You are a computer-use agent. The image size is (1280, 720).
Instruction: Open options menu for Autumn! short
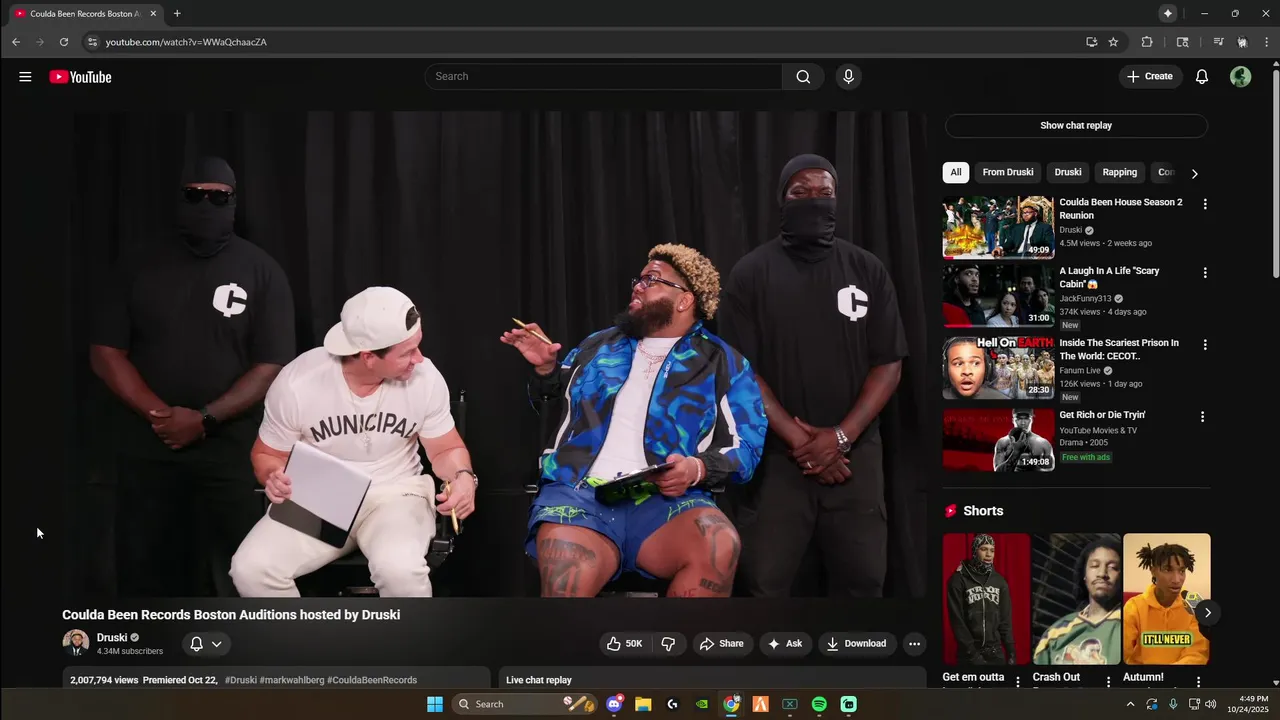click(x=1198, y=682)
